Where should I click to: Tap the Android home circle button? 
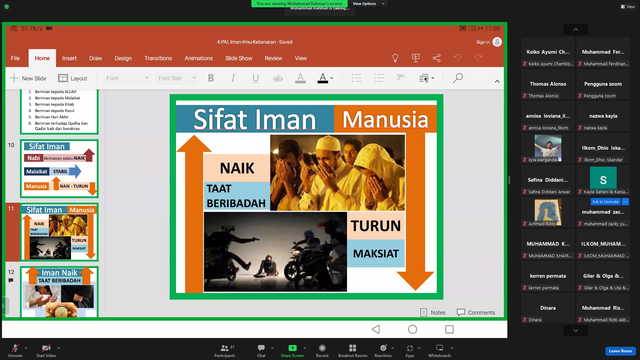pyautogui.click(x=413, y=329)
